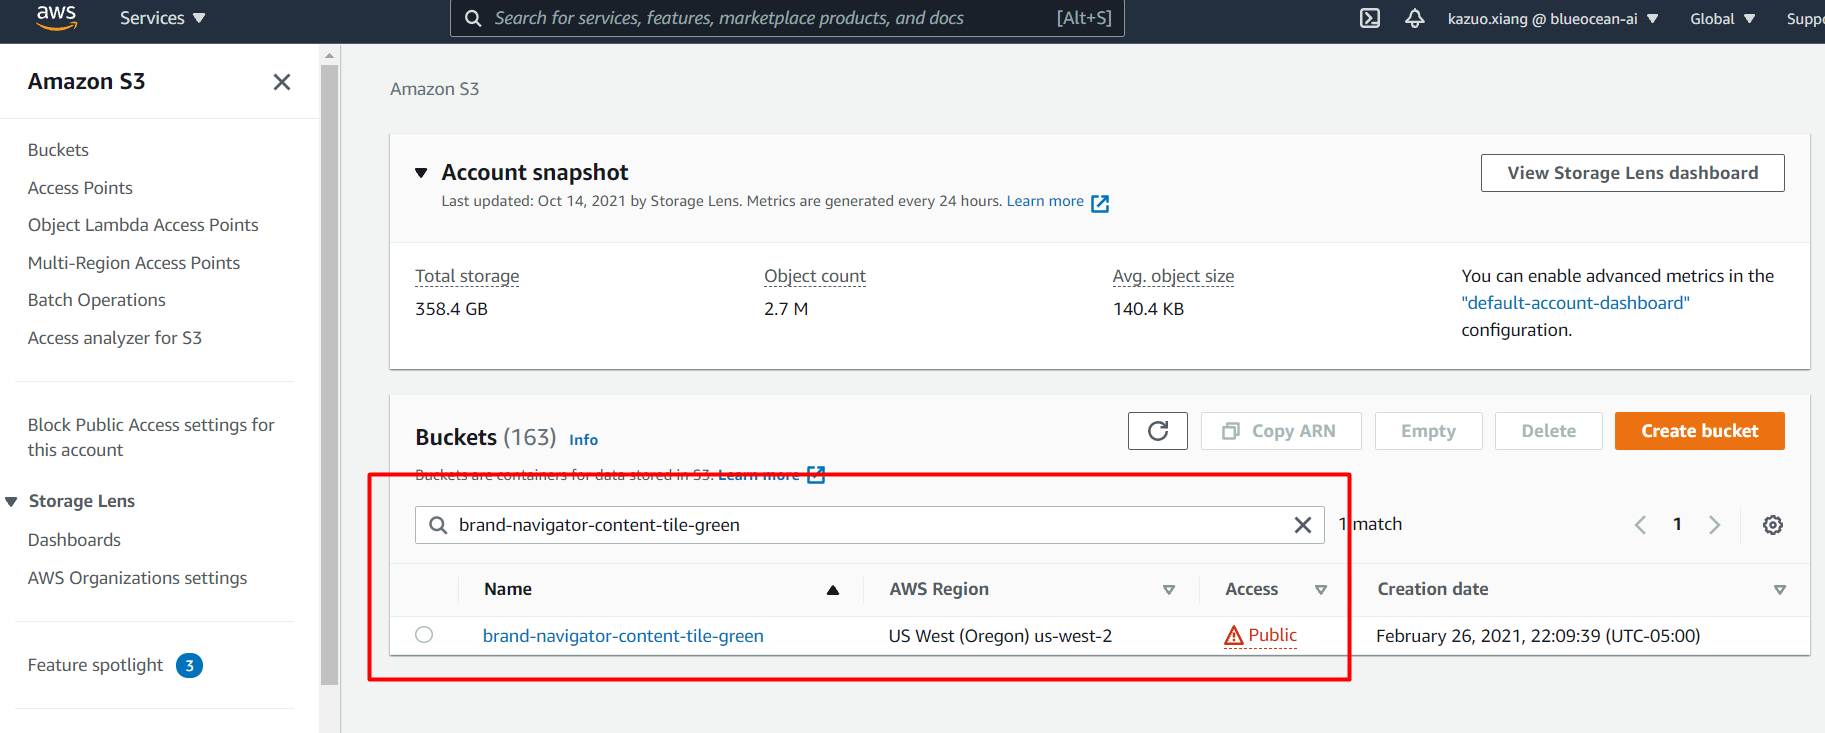Screen dimensions: 1825x733
Task: Click the Delete button
Action: [1548, 431]
